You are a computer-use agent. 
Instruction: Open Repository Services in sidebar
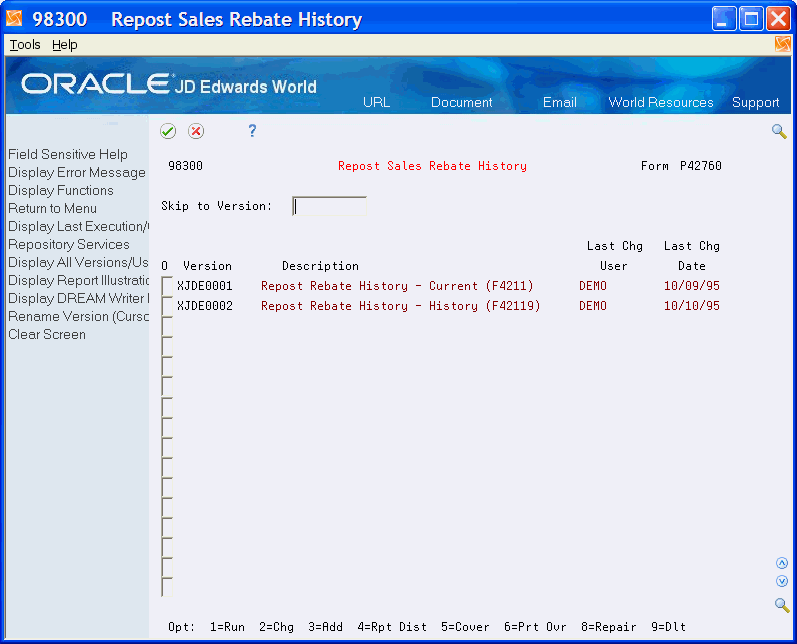[69, 244]
